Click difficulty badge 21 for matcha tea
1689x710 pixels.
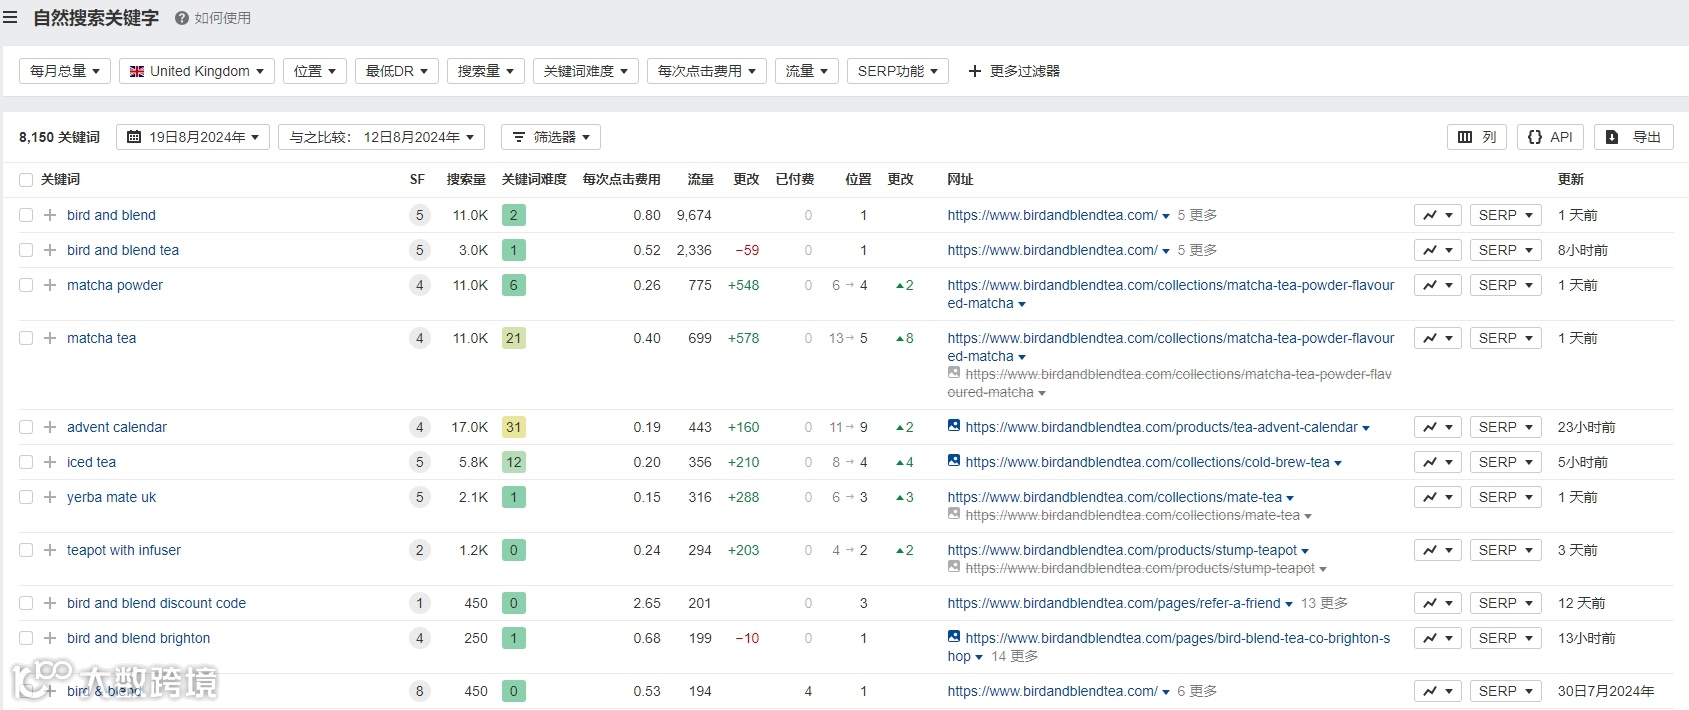click(514, 338)
